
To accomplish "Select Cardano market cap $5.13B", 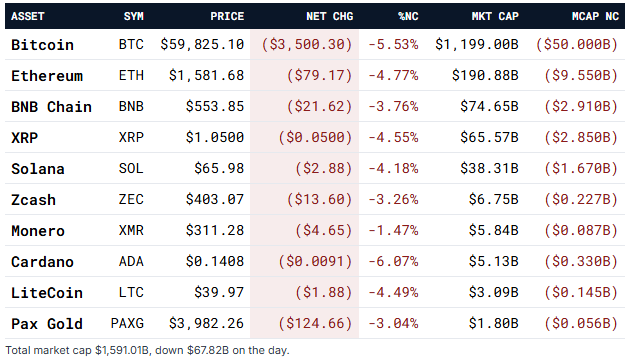I will click(x=494, y=261).
